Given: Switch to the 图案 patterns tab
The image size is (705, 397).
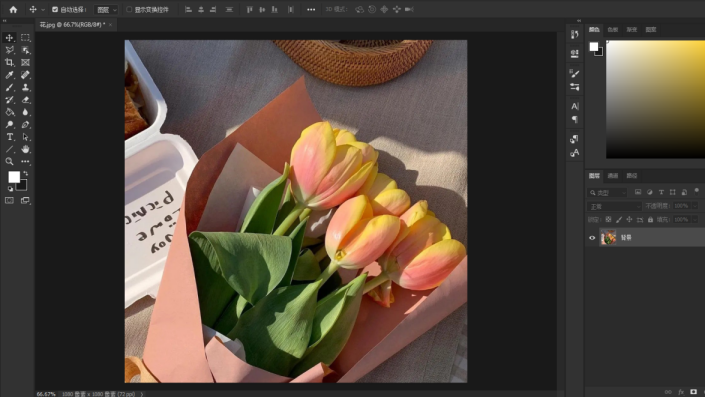Looking at the screenshot, I should point(651,30).
